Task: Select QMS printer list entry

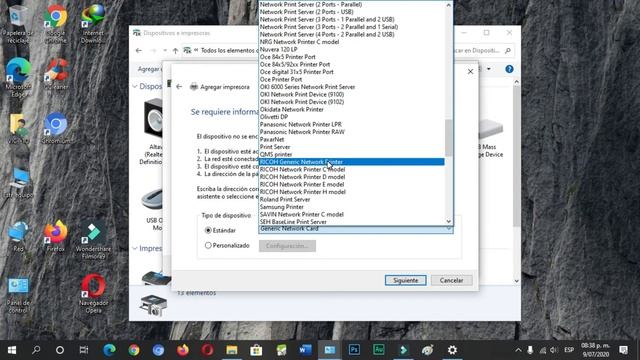Action: tap(351, 154)
